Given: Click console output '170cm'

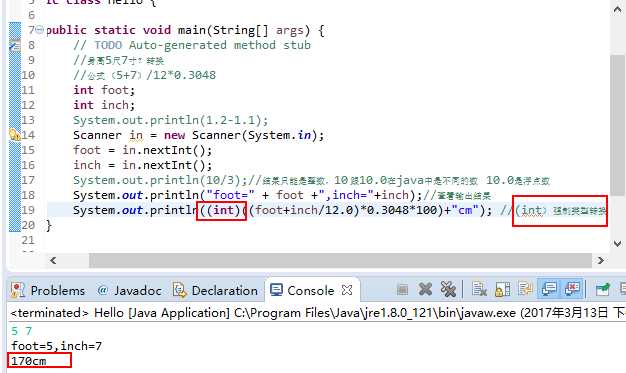Looking at the screenshot, I should pyautogui.click(x=28, y=361).
